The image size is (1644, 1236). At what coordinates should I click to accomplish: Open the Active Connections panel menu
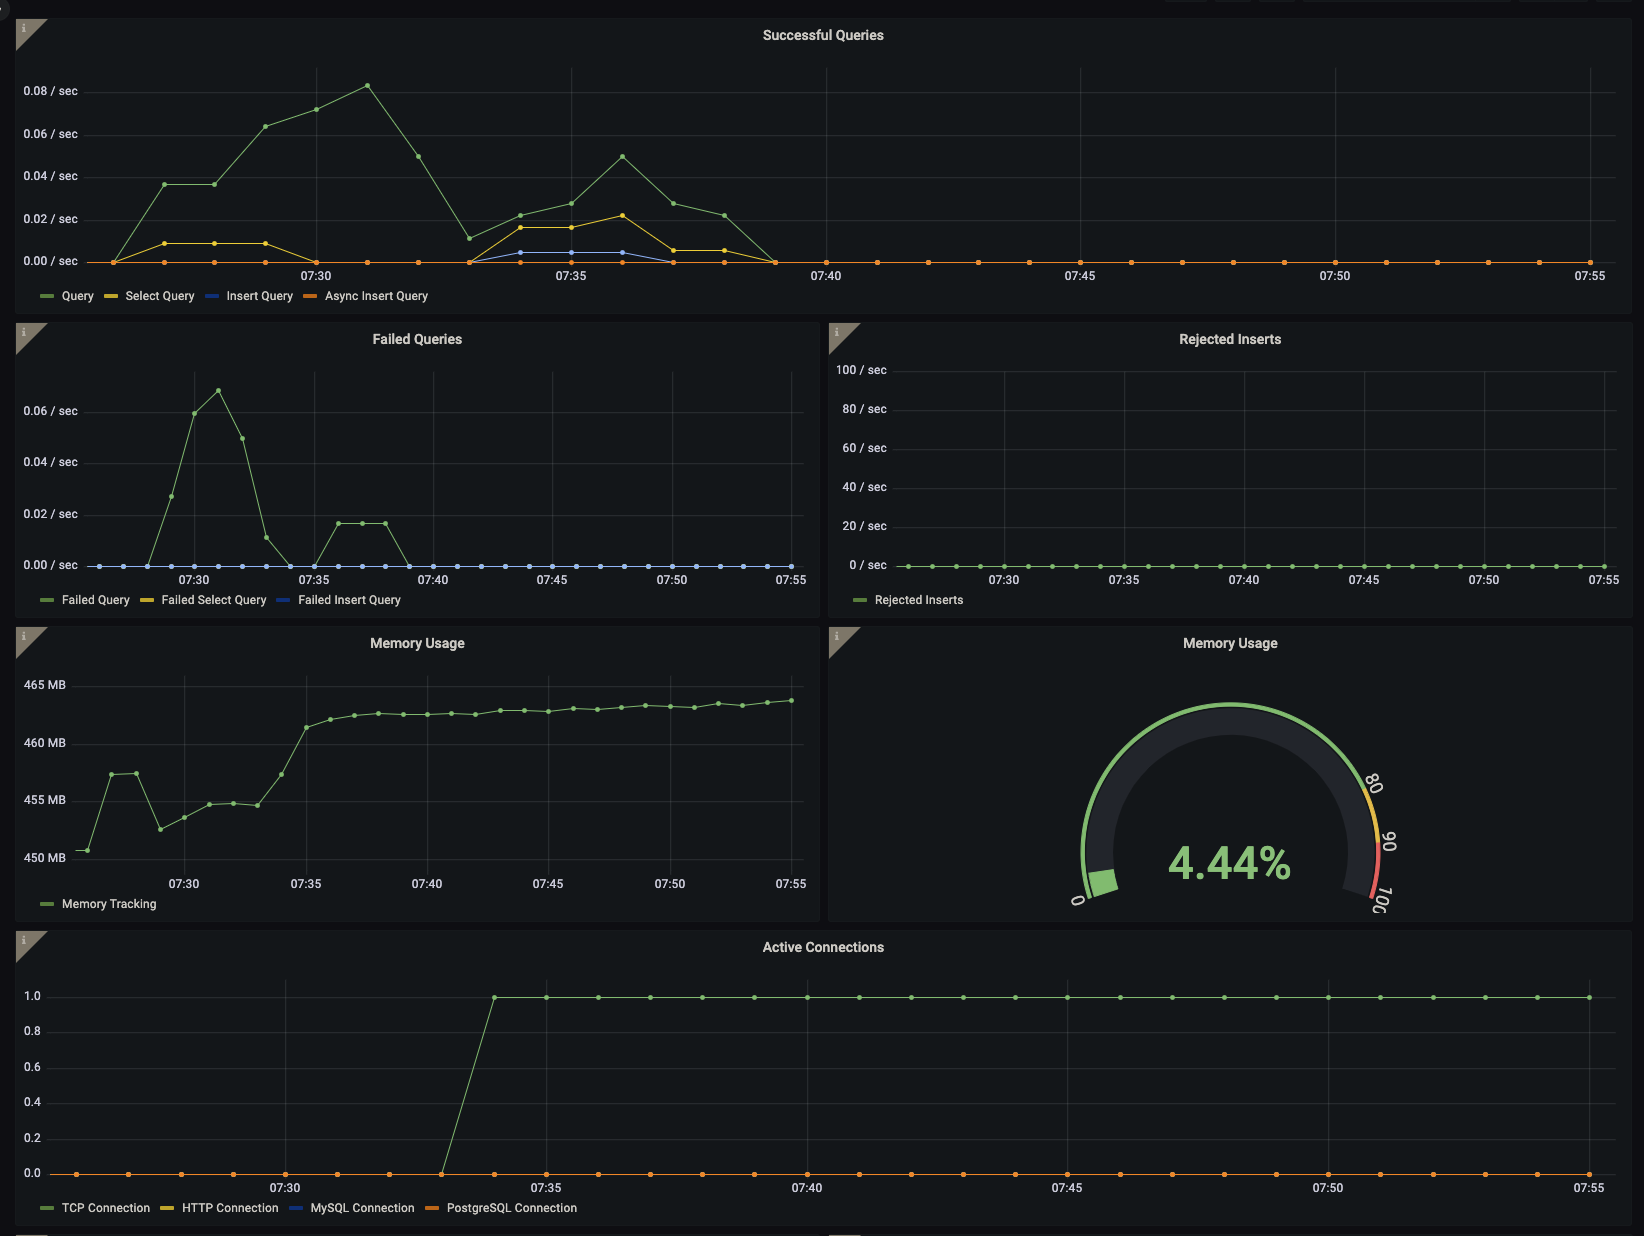click(822, 947)
